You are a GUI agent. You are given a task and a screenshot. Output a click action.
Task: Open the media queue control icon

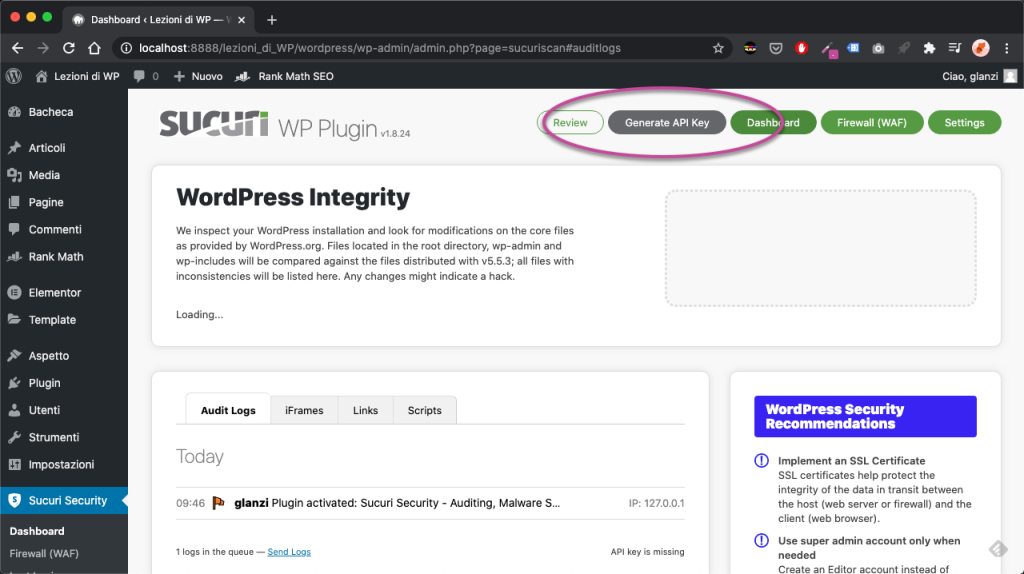955,48
